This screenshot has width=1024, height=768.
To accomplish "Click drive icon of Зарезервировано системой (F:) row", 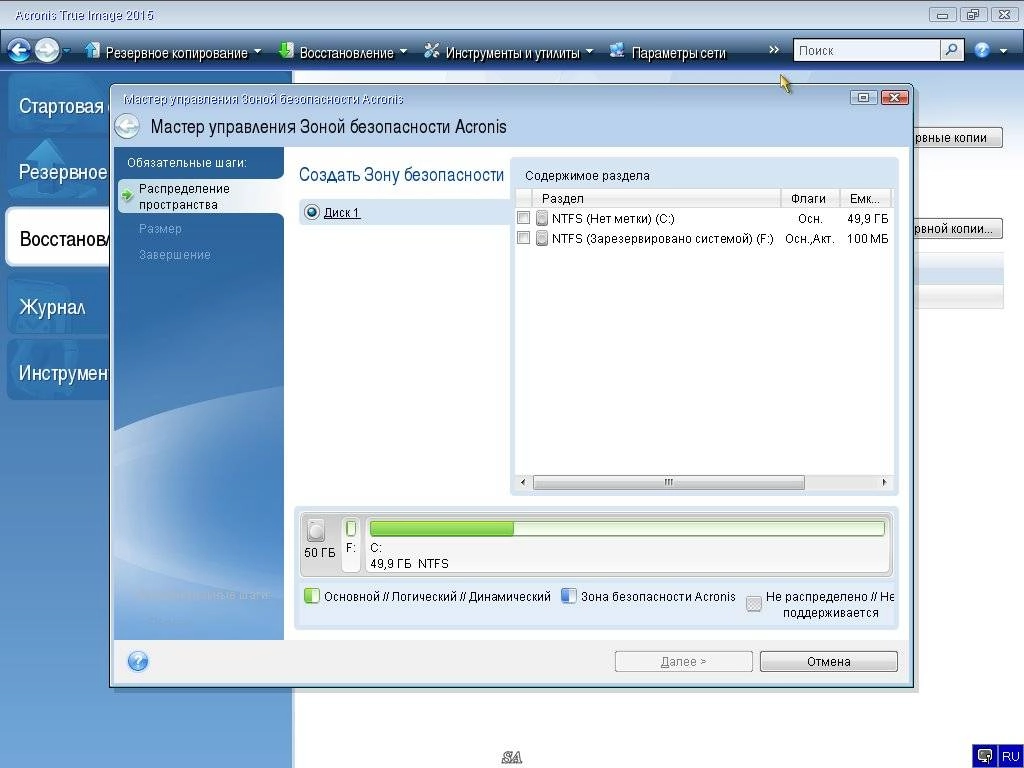I will (x=541, y=238).
